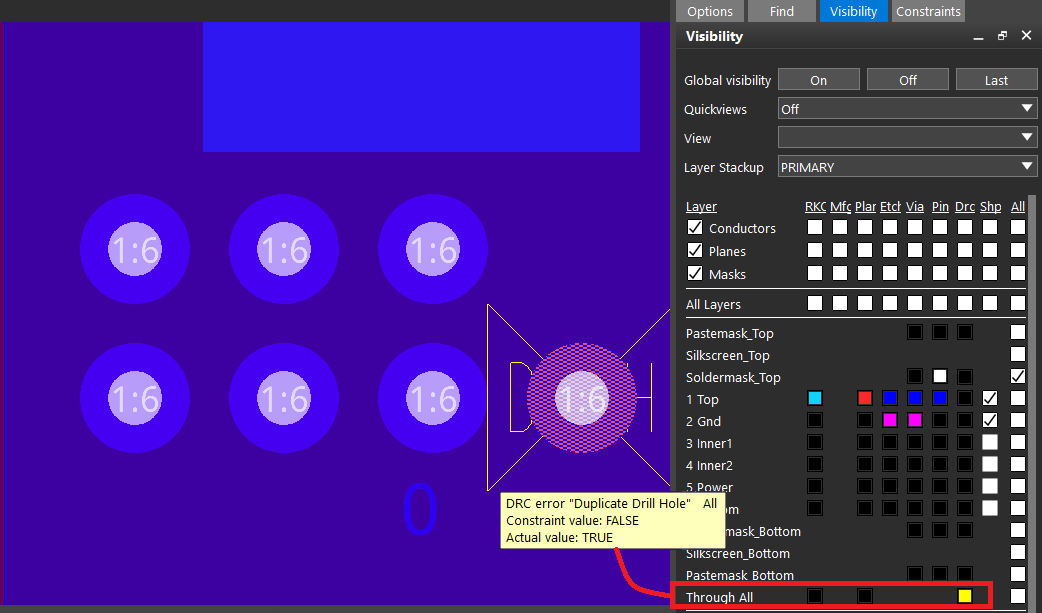
Task: Click the cyan swatch in 1 Top row
Action: [815, 398]
